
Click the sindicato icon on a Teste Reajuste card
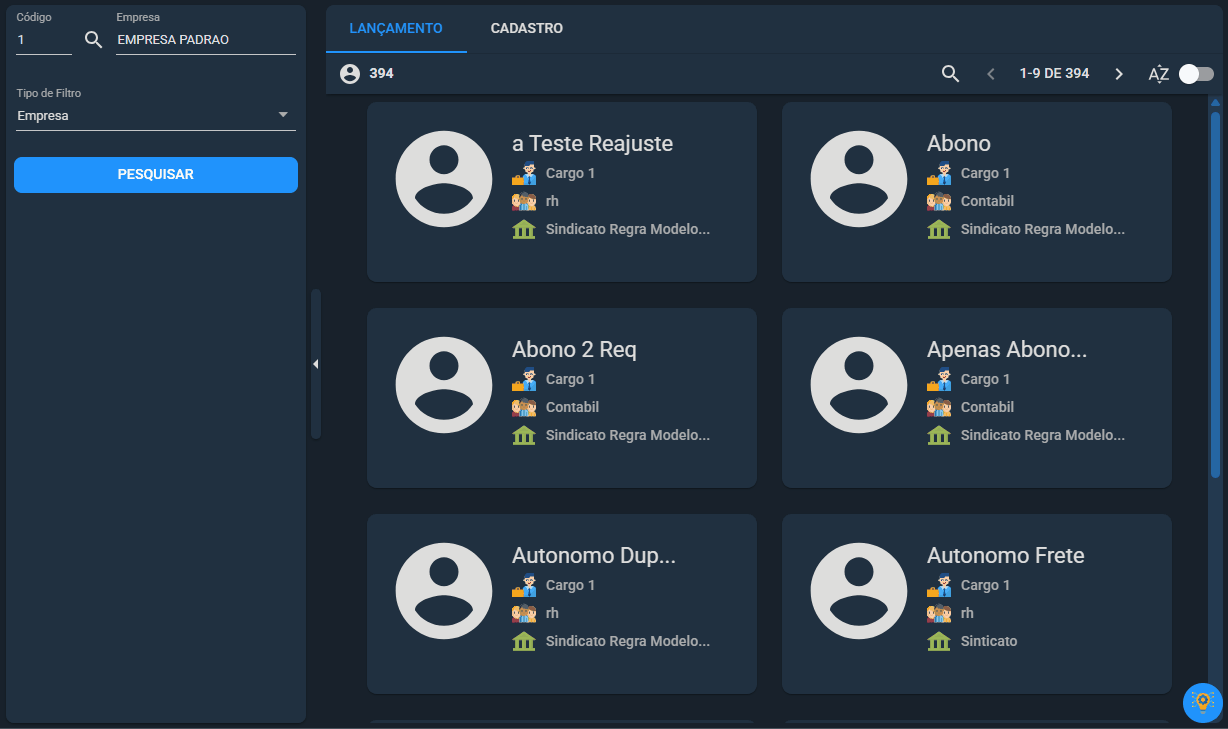524,230
